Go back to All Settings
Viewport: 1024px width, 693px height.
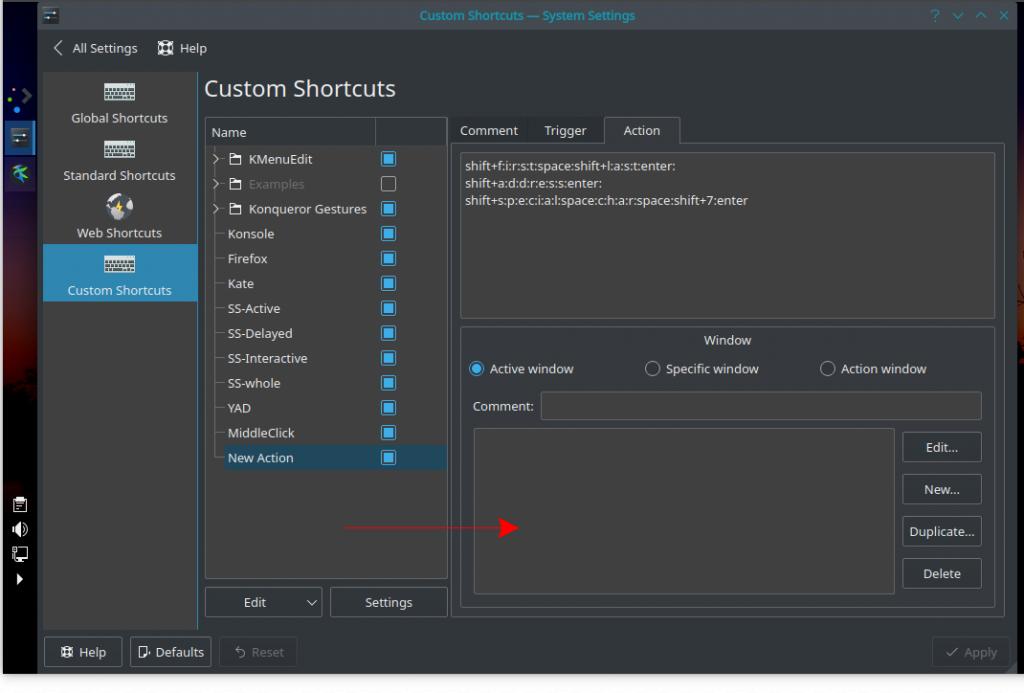pos(95,48)
